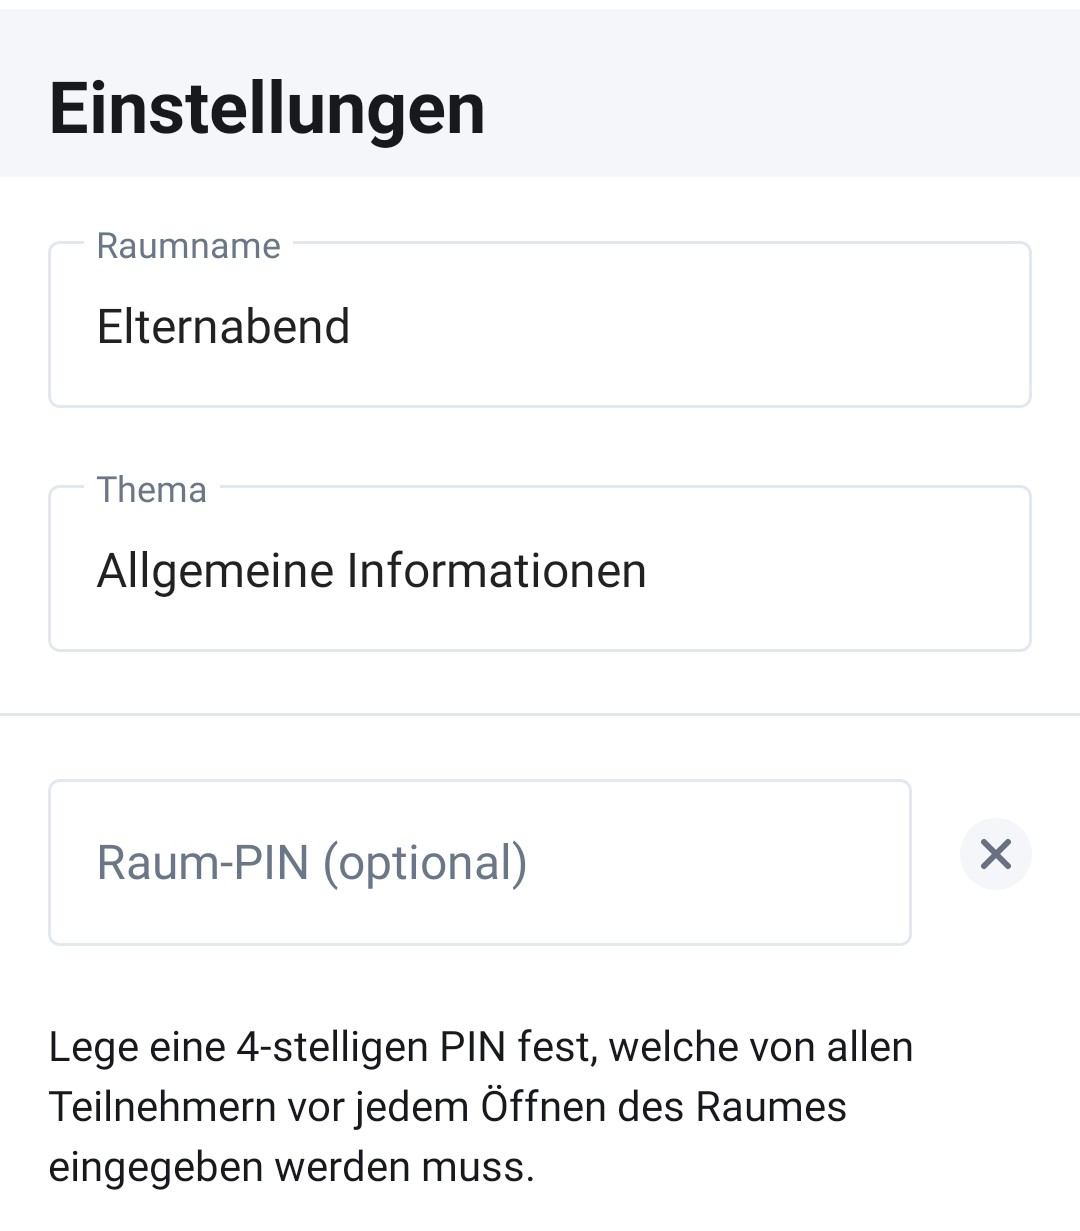The width and height of the screenshot is (1080, 1231).
Task: Remove PIN using the round close button
Action: (995, 854)
